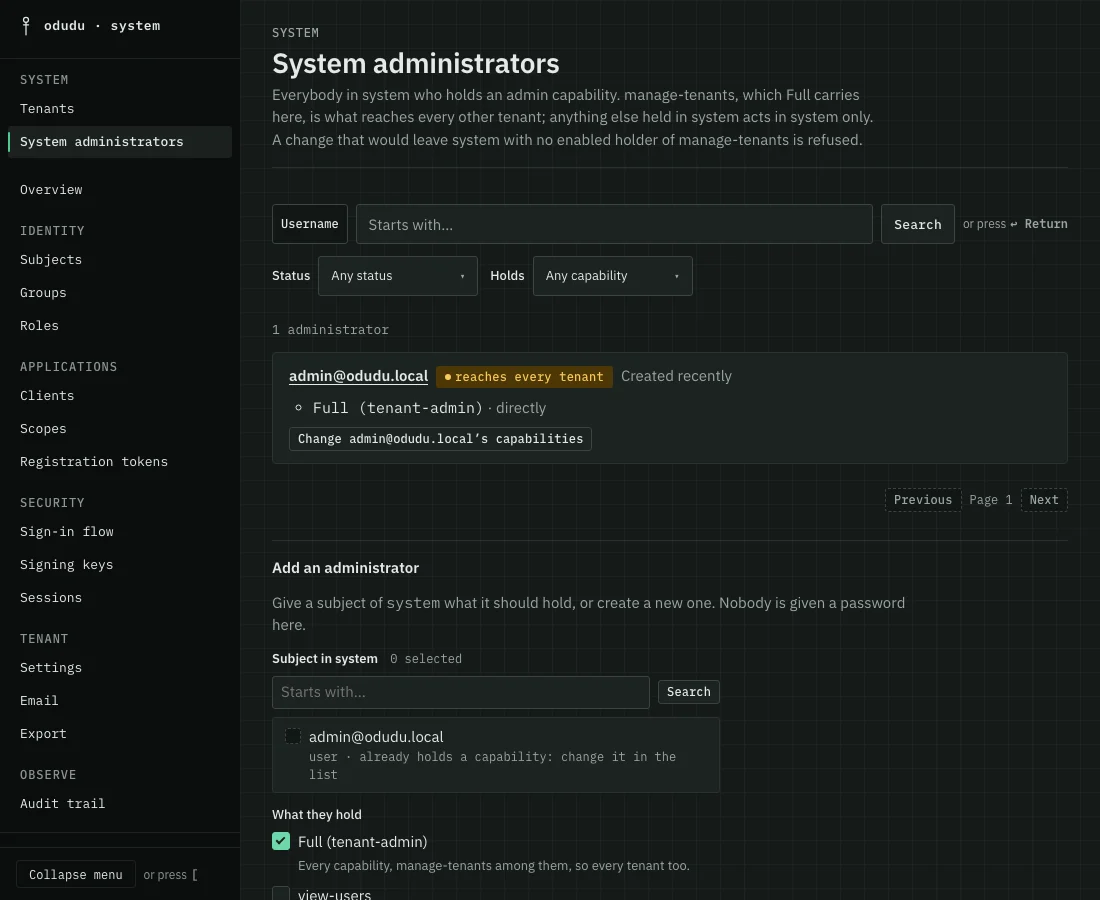
Task: Click the '0 selected' counter
Action: coord(426,659)
